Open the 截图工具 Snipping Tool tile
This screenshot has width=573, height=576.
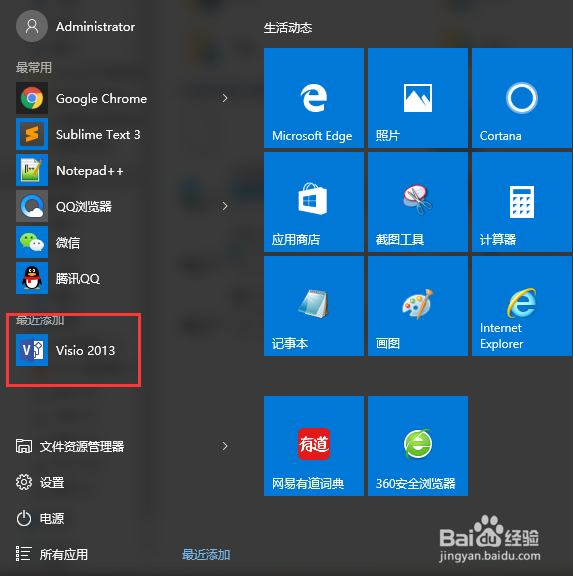(x=418, y=202)
